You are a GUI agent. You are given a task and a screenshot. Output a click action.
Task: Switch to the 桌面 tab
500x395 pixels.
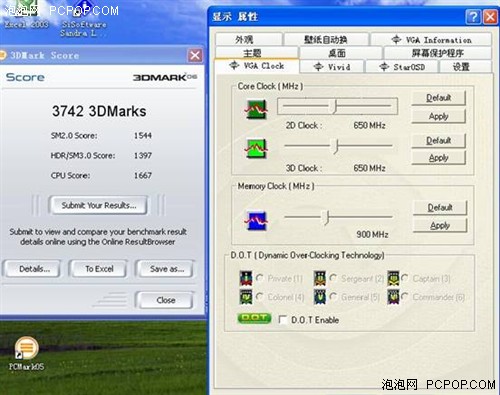click(341, 53)
